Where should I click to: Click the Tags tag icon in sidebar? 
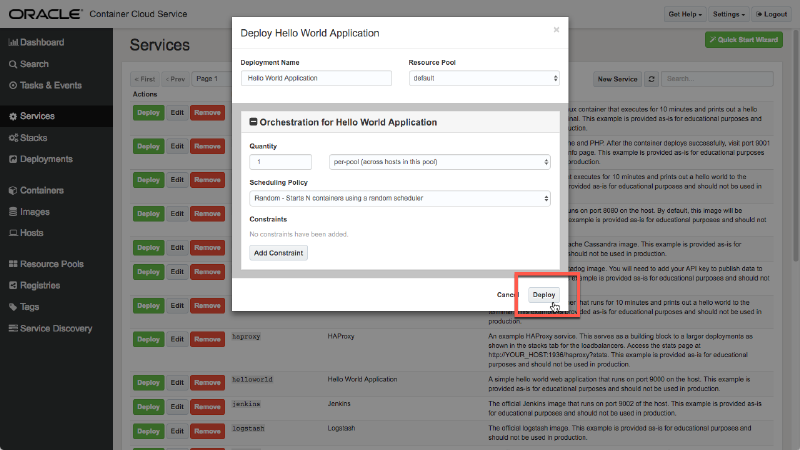point(13,307)
